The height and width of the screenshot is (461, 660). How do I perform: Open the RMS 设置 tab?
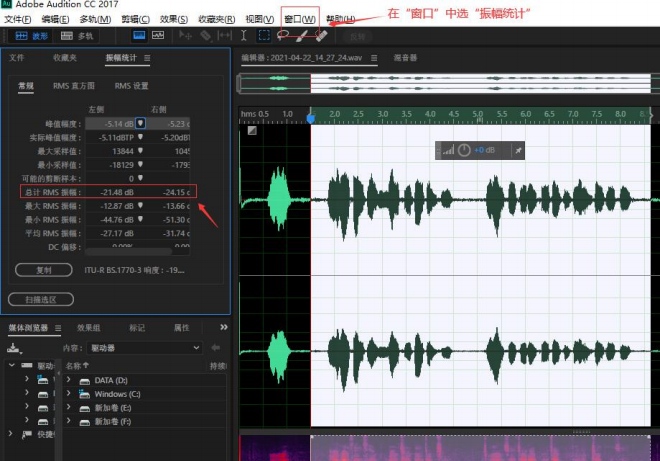131,86
